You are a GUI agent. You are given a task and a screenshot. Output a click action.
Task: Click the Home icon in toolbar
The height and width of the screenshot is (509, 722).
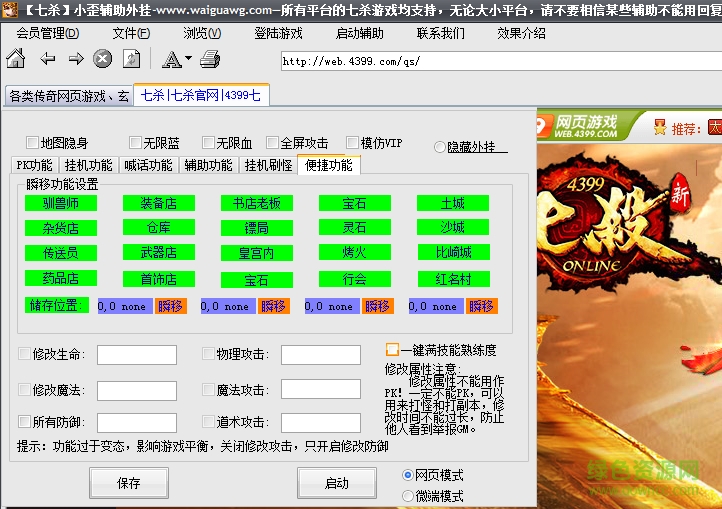tap(16, 60)
